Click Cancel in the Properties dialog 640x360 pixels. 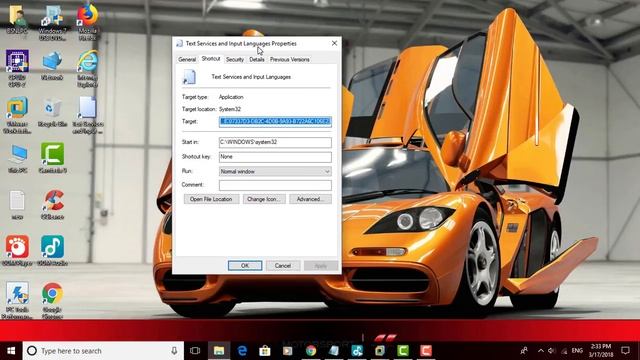[283, 266]
